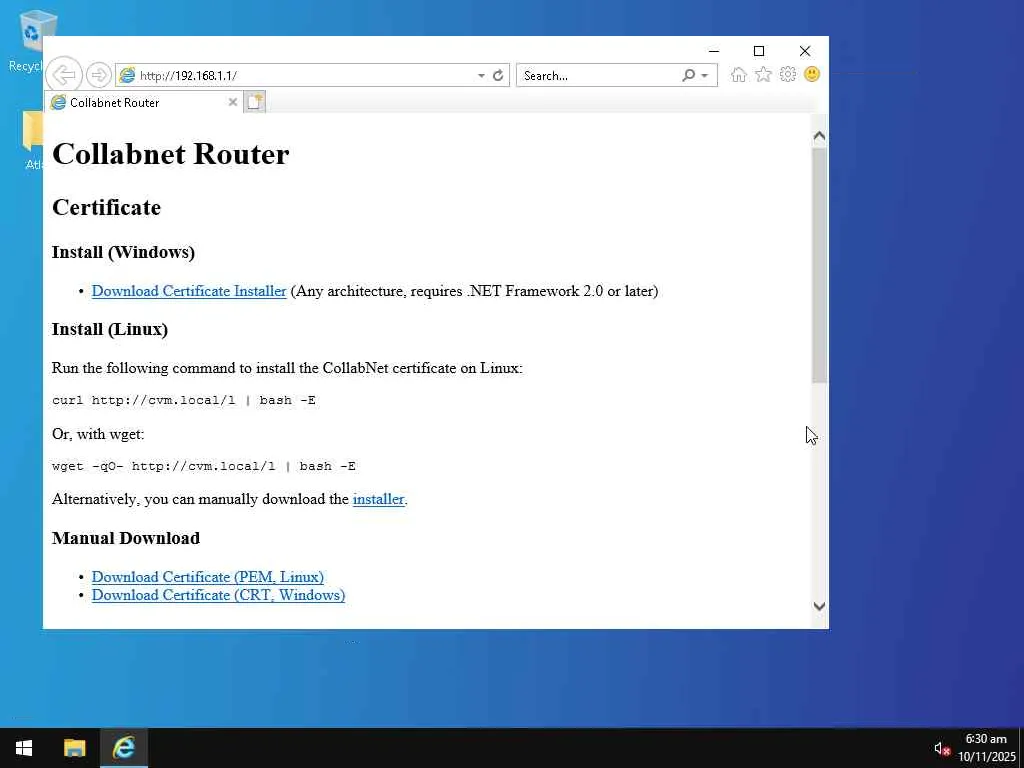Screen dimensions: 1024x768
Task: Expand the address bar dropdown arrow
Action: click(x=481, y=75)
